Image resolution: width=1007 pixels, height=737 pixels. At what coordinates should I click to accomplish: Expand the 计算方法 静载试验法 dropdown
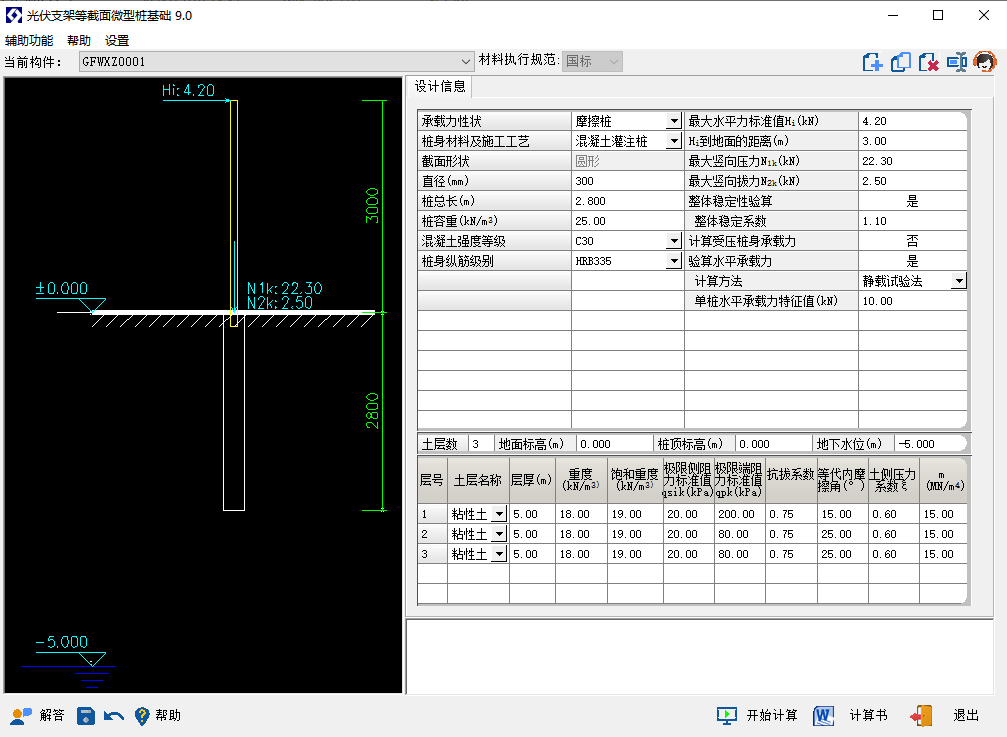958,281
